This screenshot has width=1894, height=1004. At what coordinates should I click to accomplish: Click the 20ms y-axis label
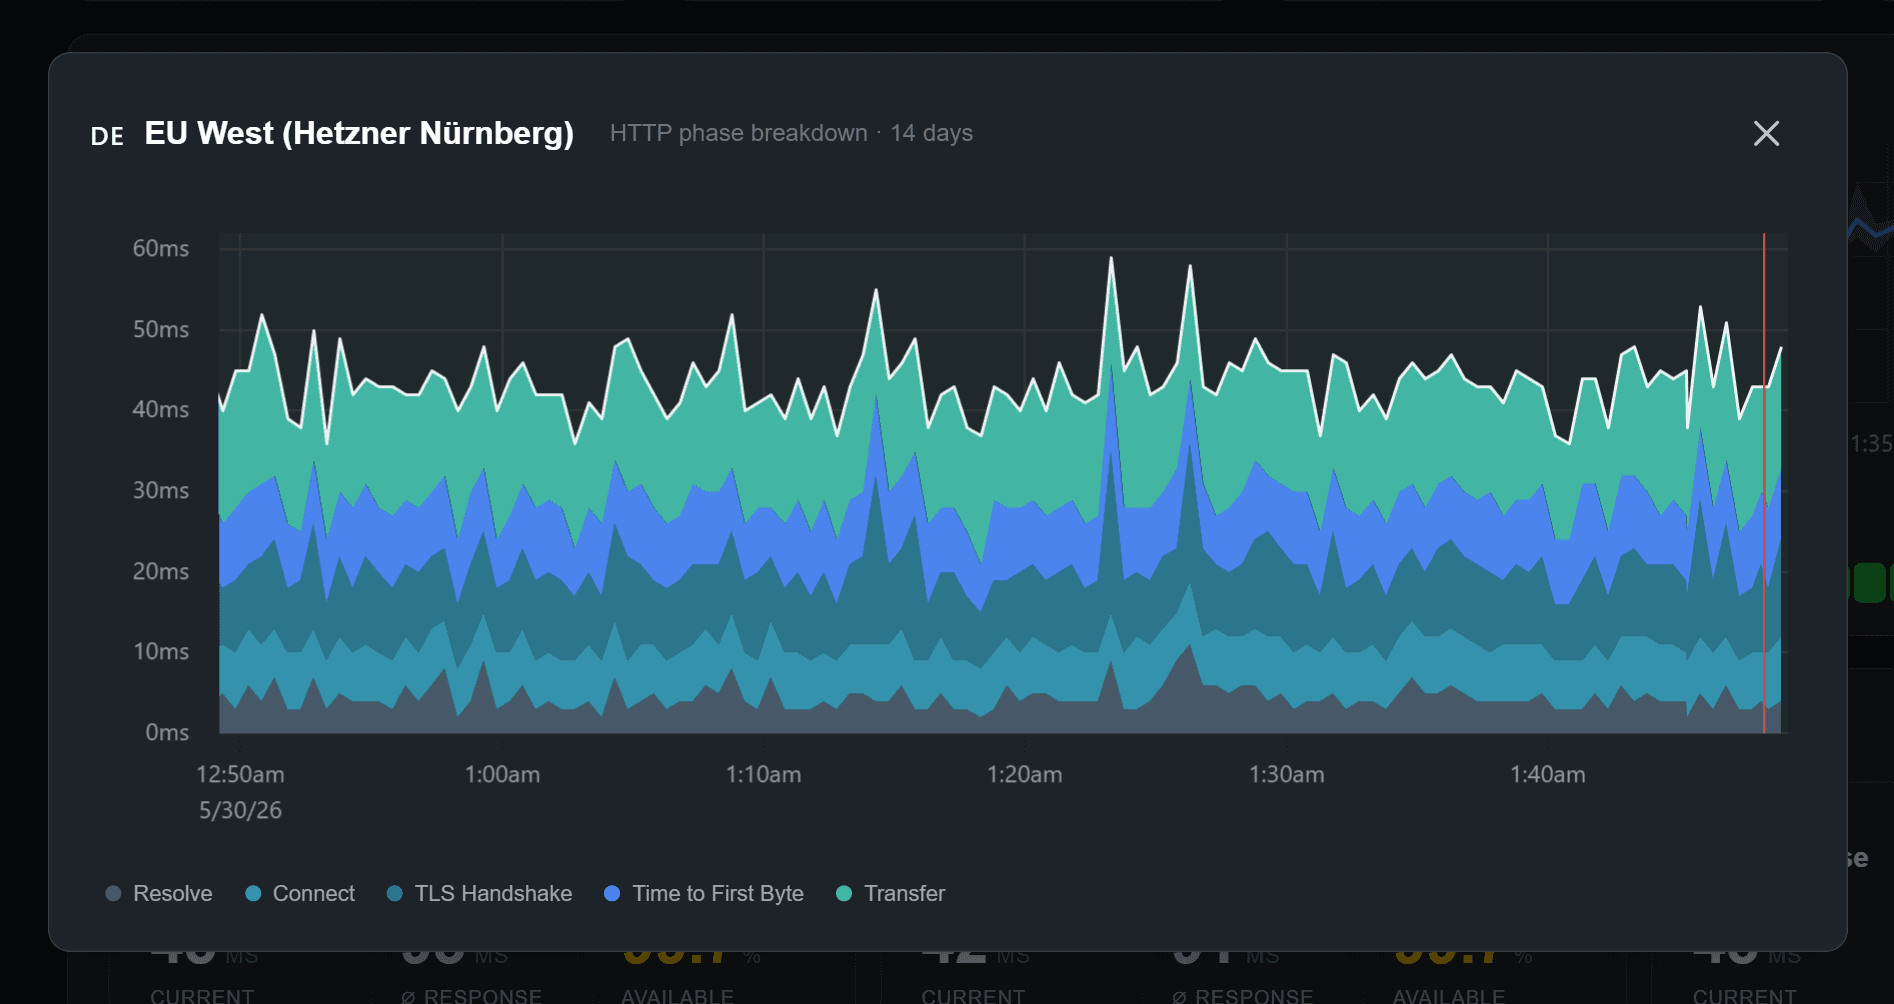coord(161,571)
